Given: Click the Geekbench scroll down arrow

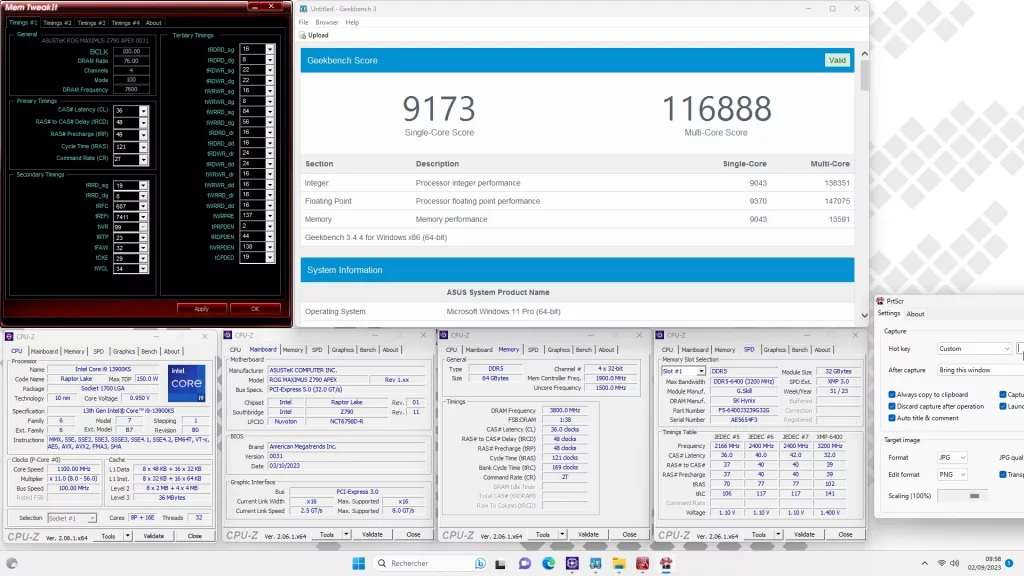Looking at the screenshot, I should (x=865, y=315).
